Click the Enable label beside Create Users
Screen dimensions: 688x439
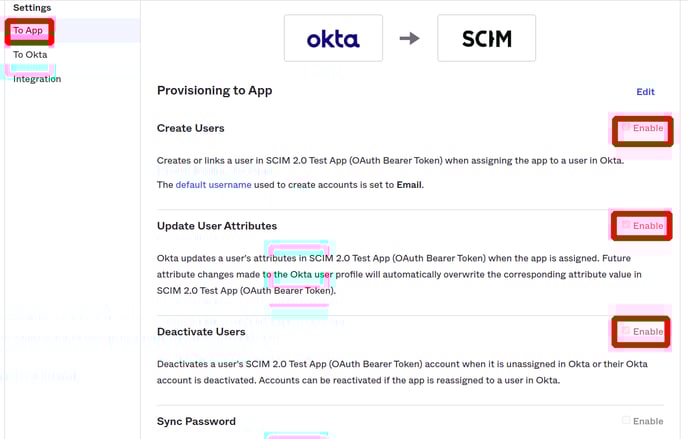[648, 128]
